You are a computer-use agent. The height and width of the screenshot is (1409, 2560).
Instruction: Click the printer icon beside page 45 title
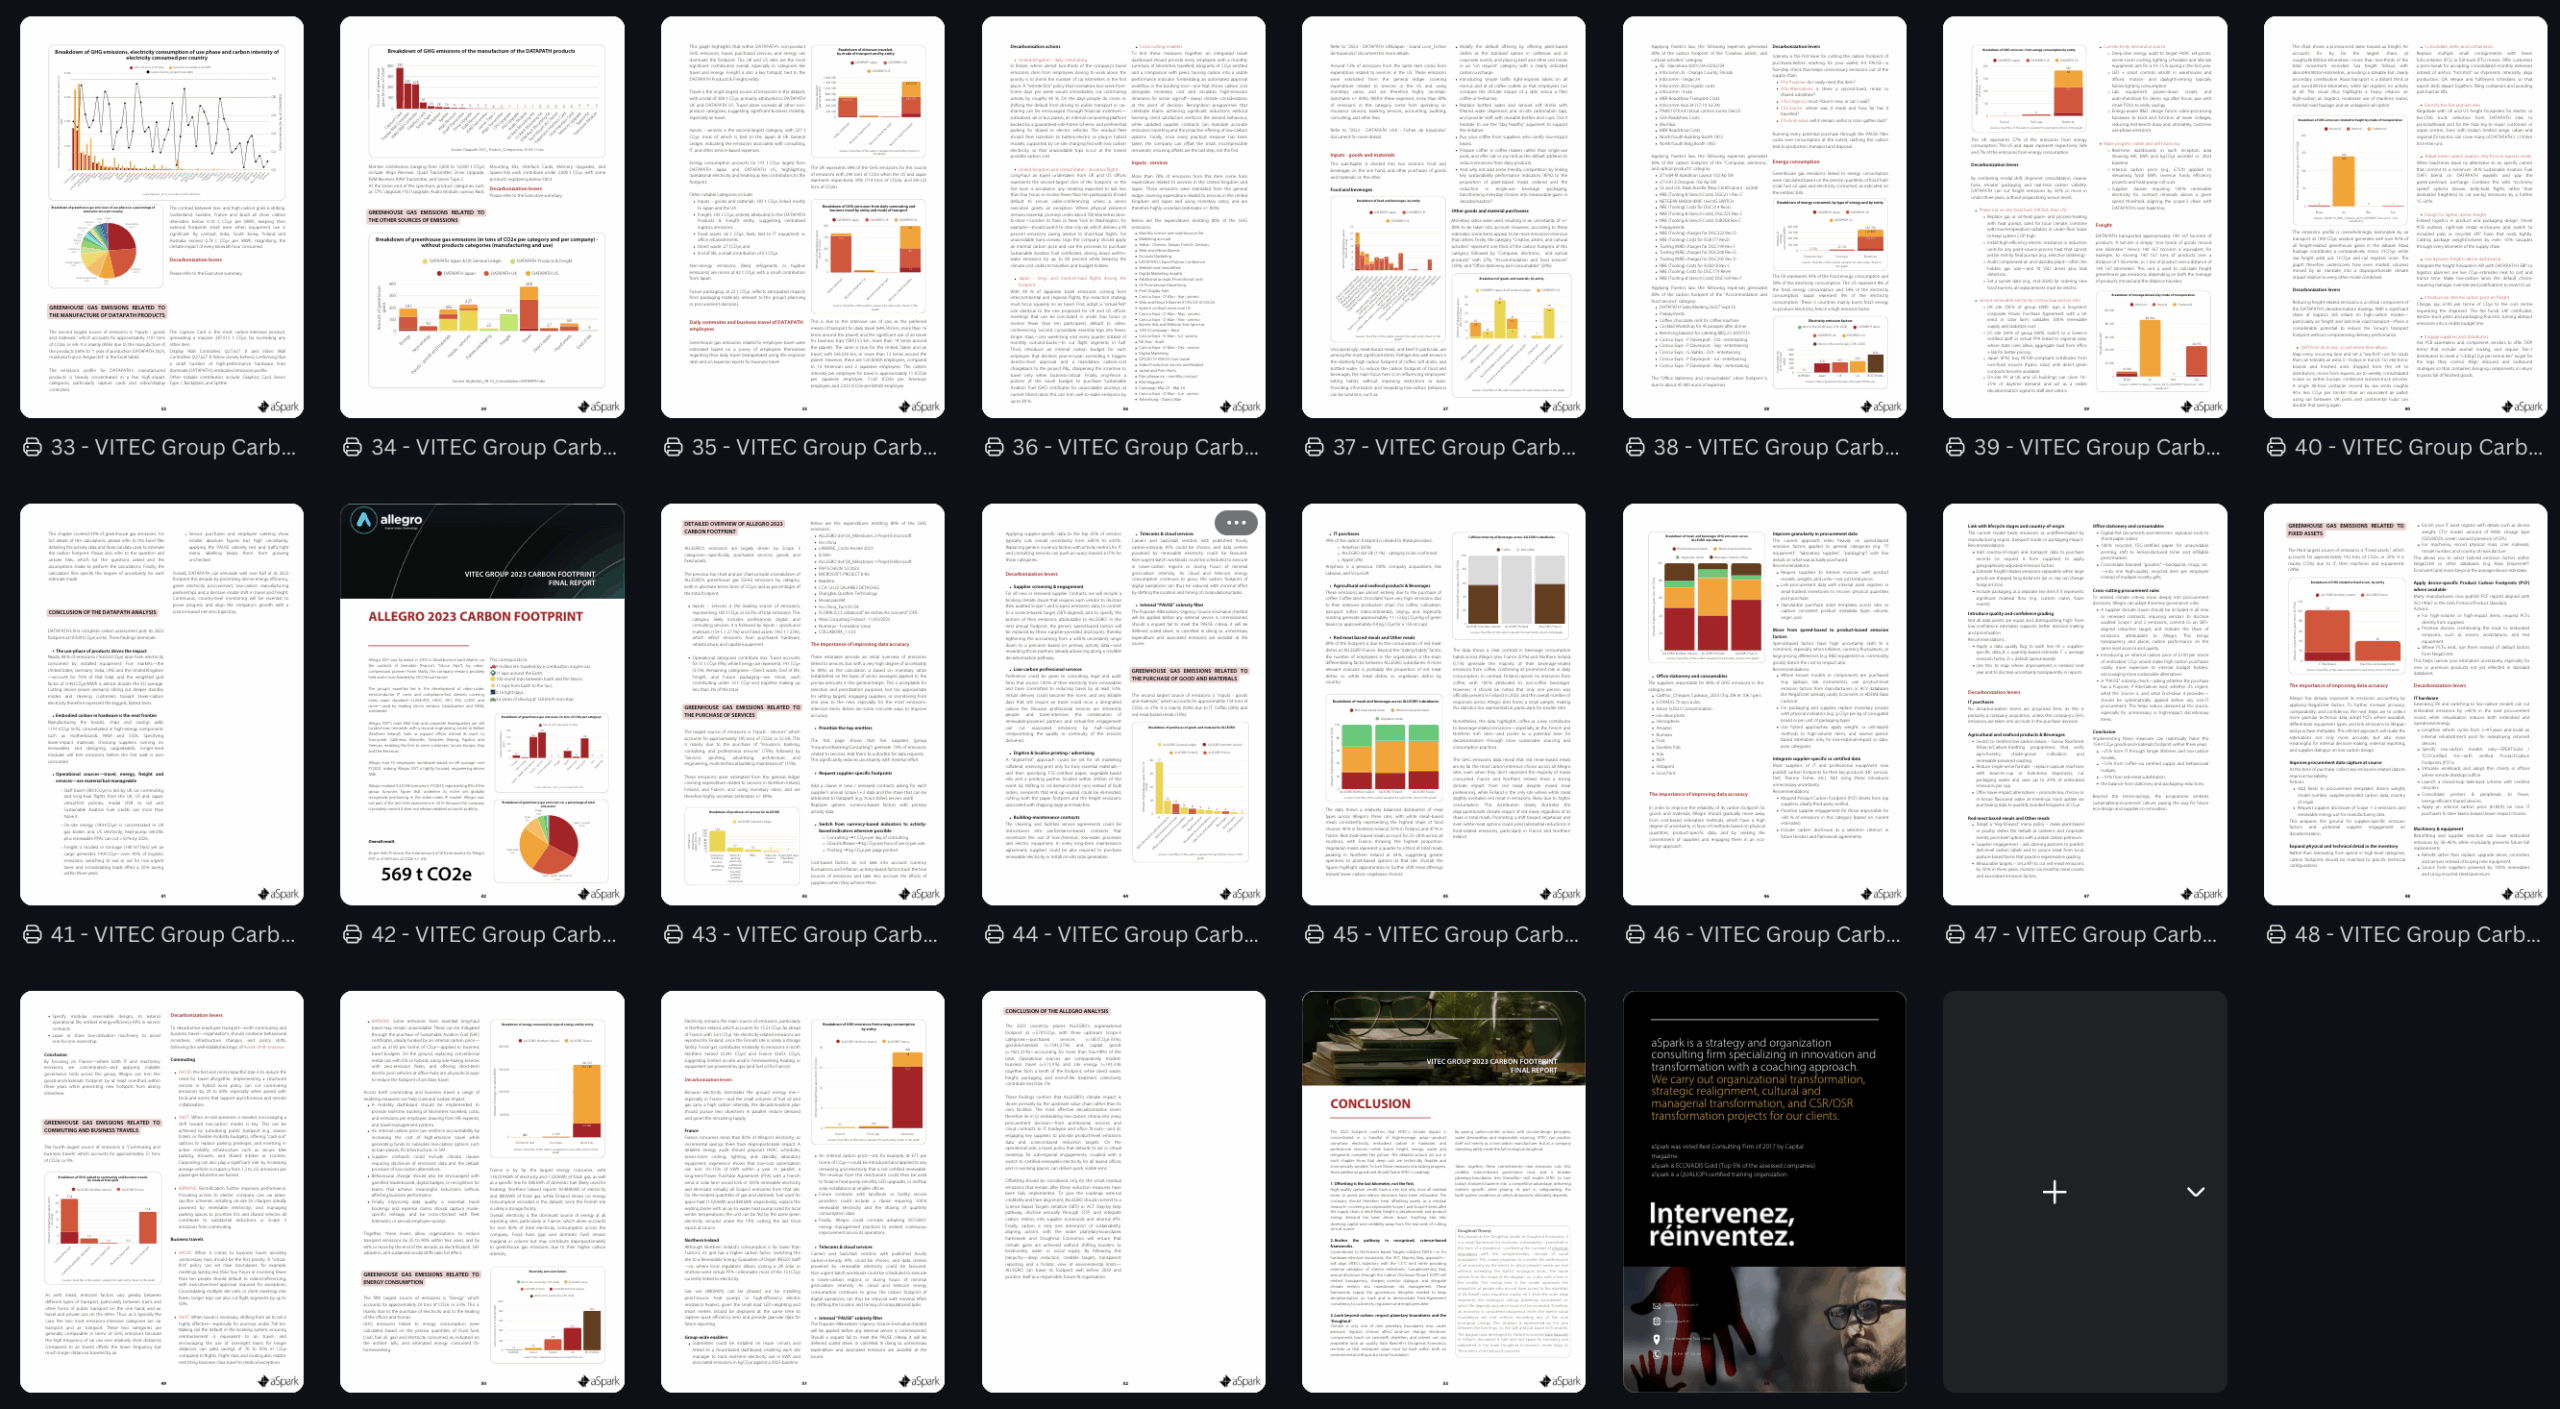[x=1315, y=934]
